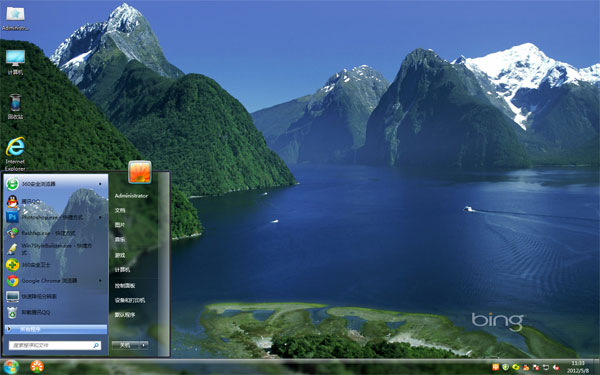Click the search magnifier icon

point(96,346)
